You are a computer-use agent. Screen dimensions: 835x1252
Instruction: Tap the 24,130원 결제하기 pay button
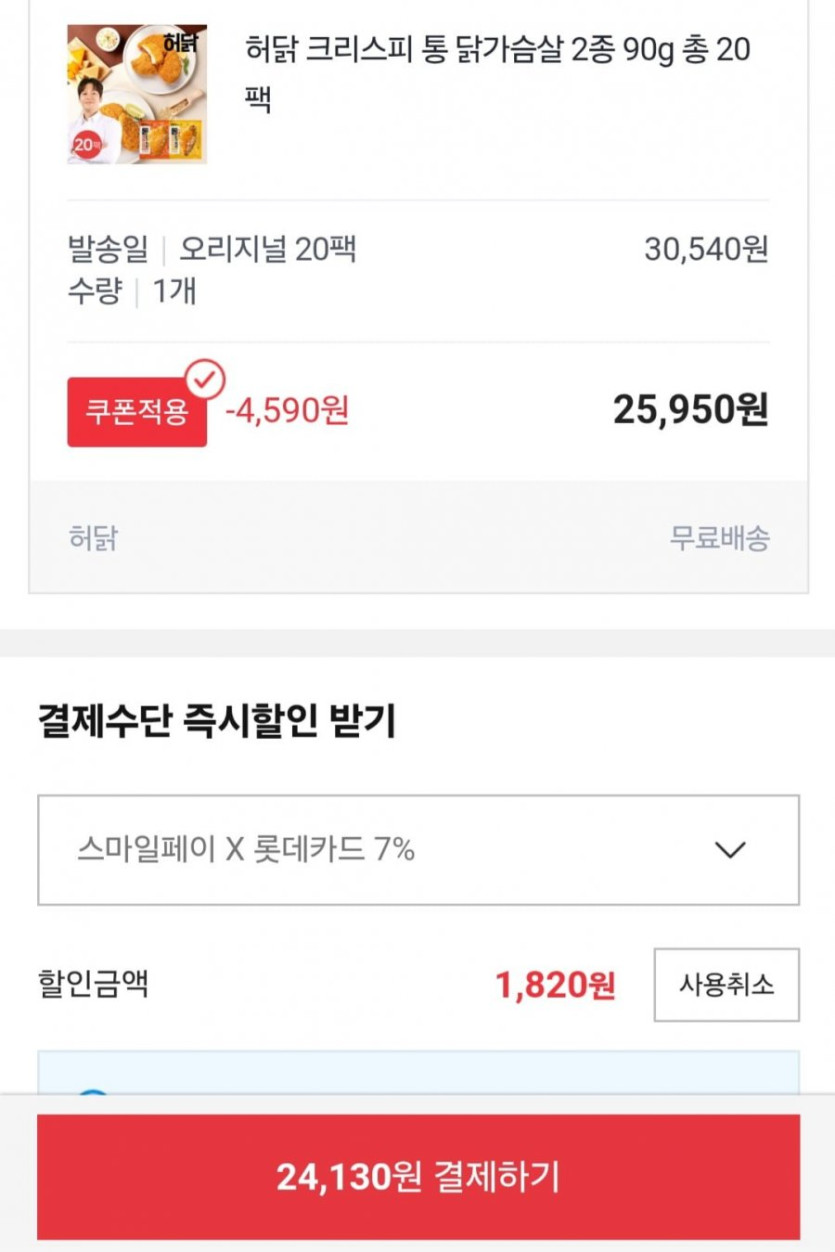click(418, 1177)
